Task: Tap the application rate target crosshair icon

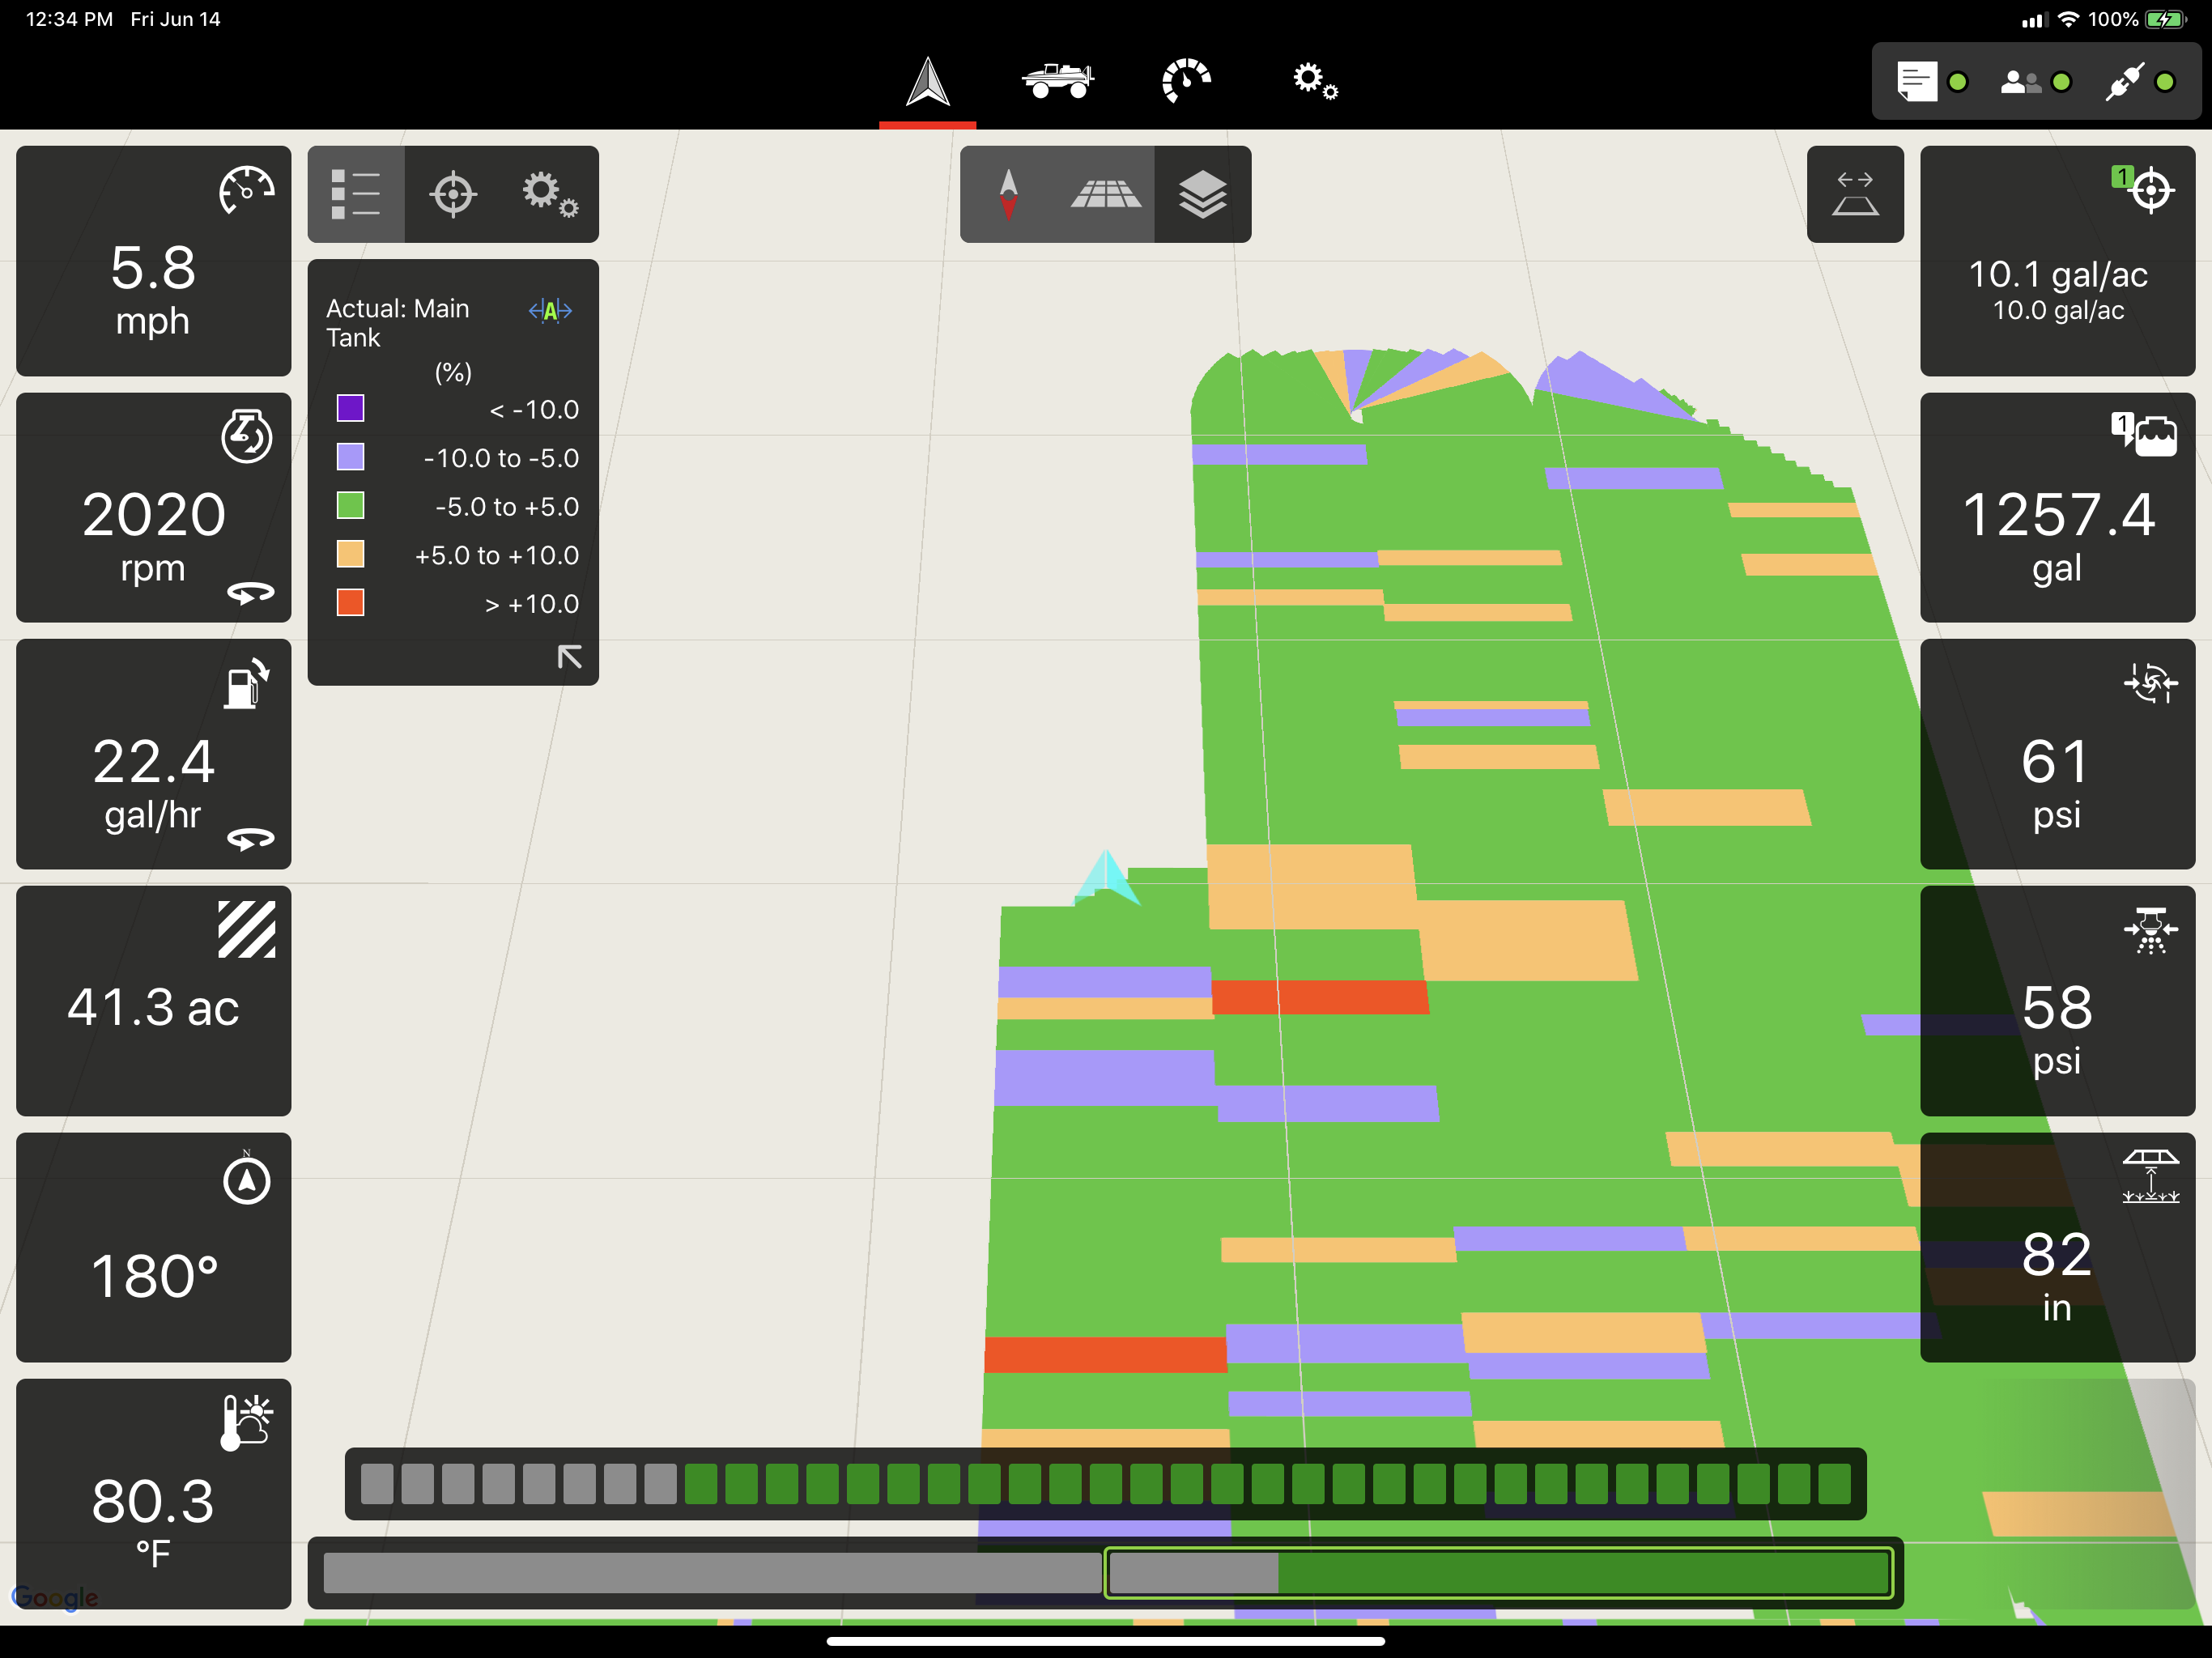Action: pos(2145,189)
